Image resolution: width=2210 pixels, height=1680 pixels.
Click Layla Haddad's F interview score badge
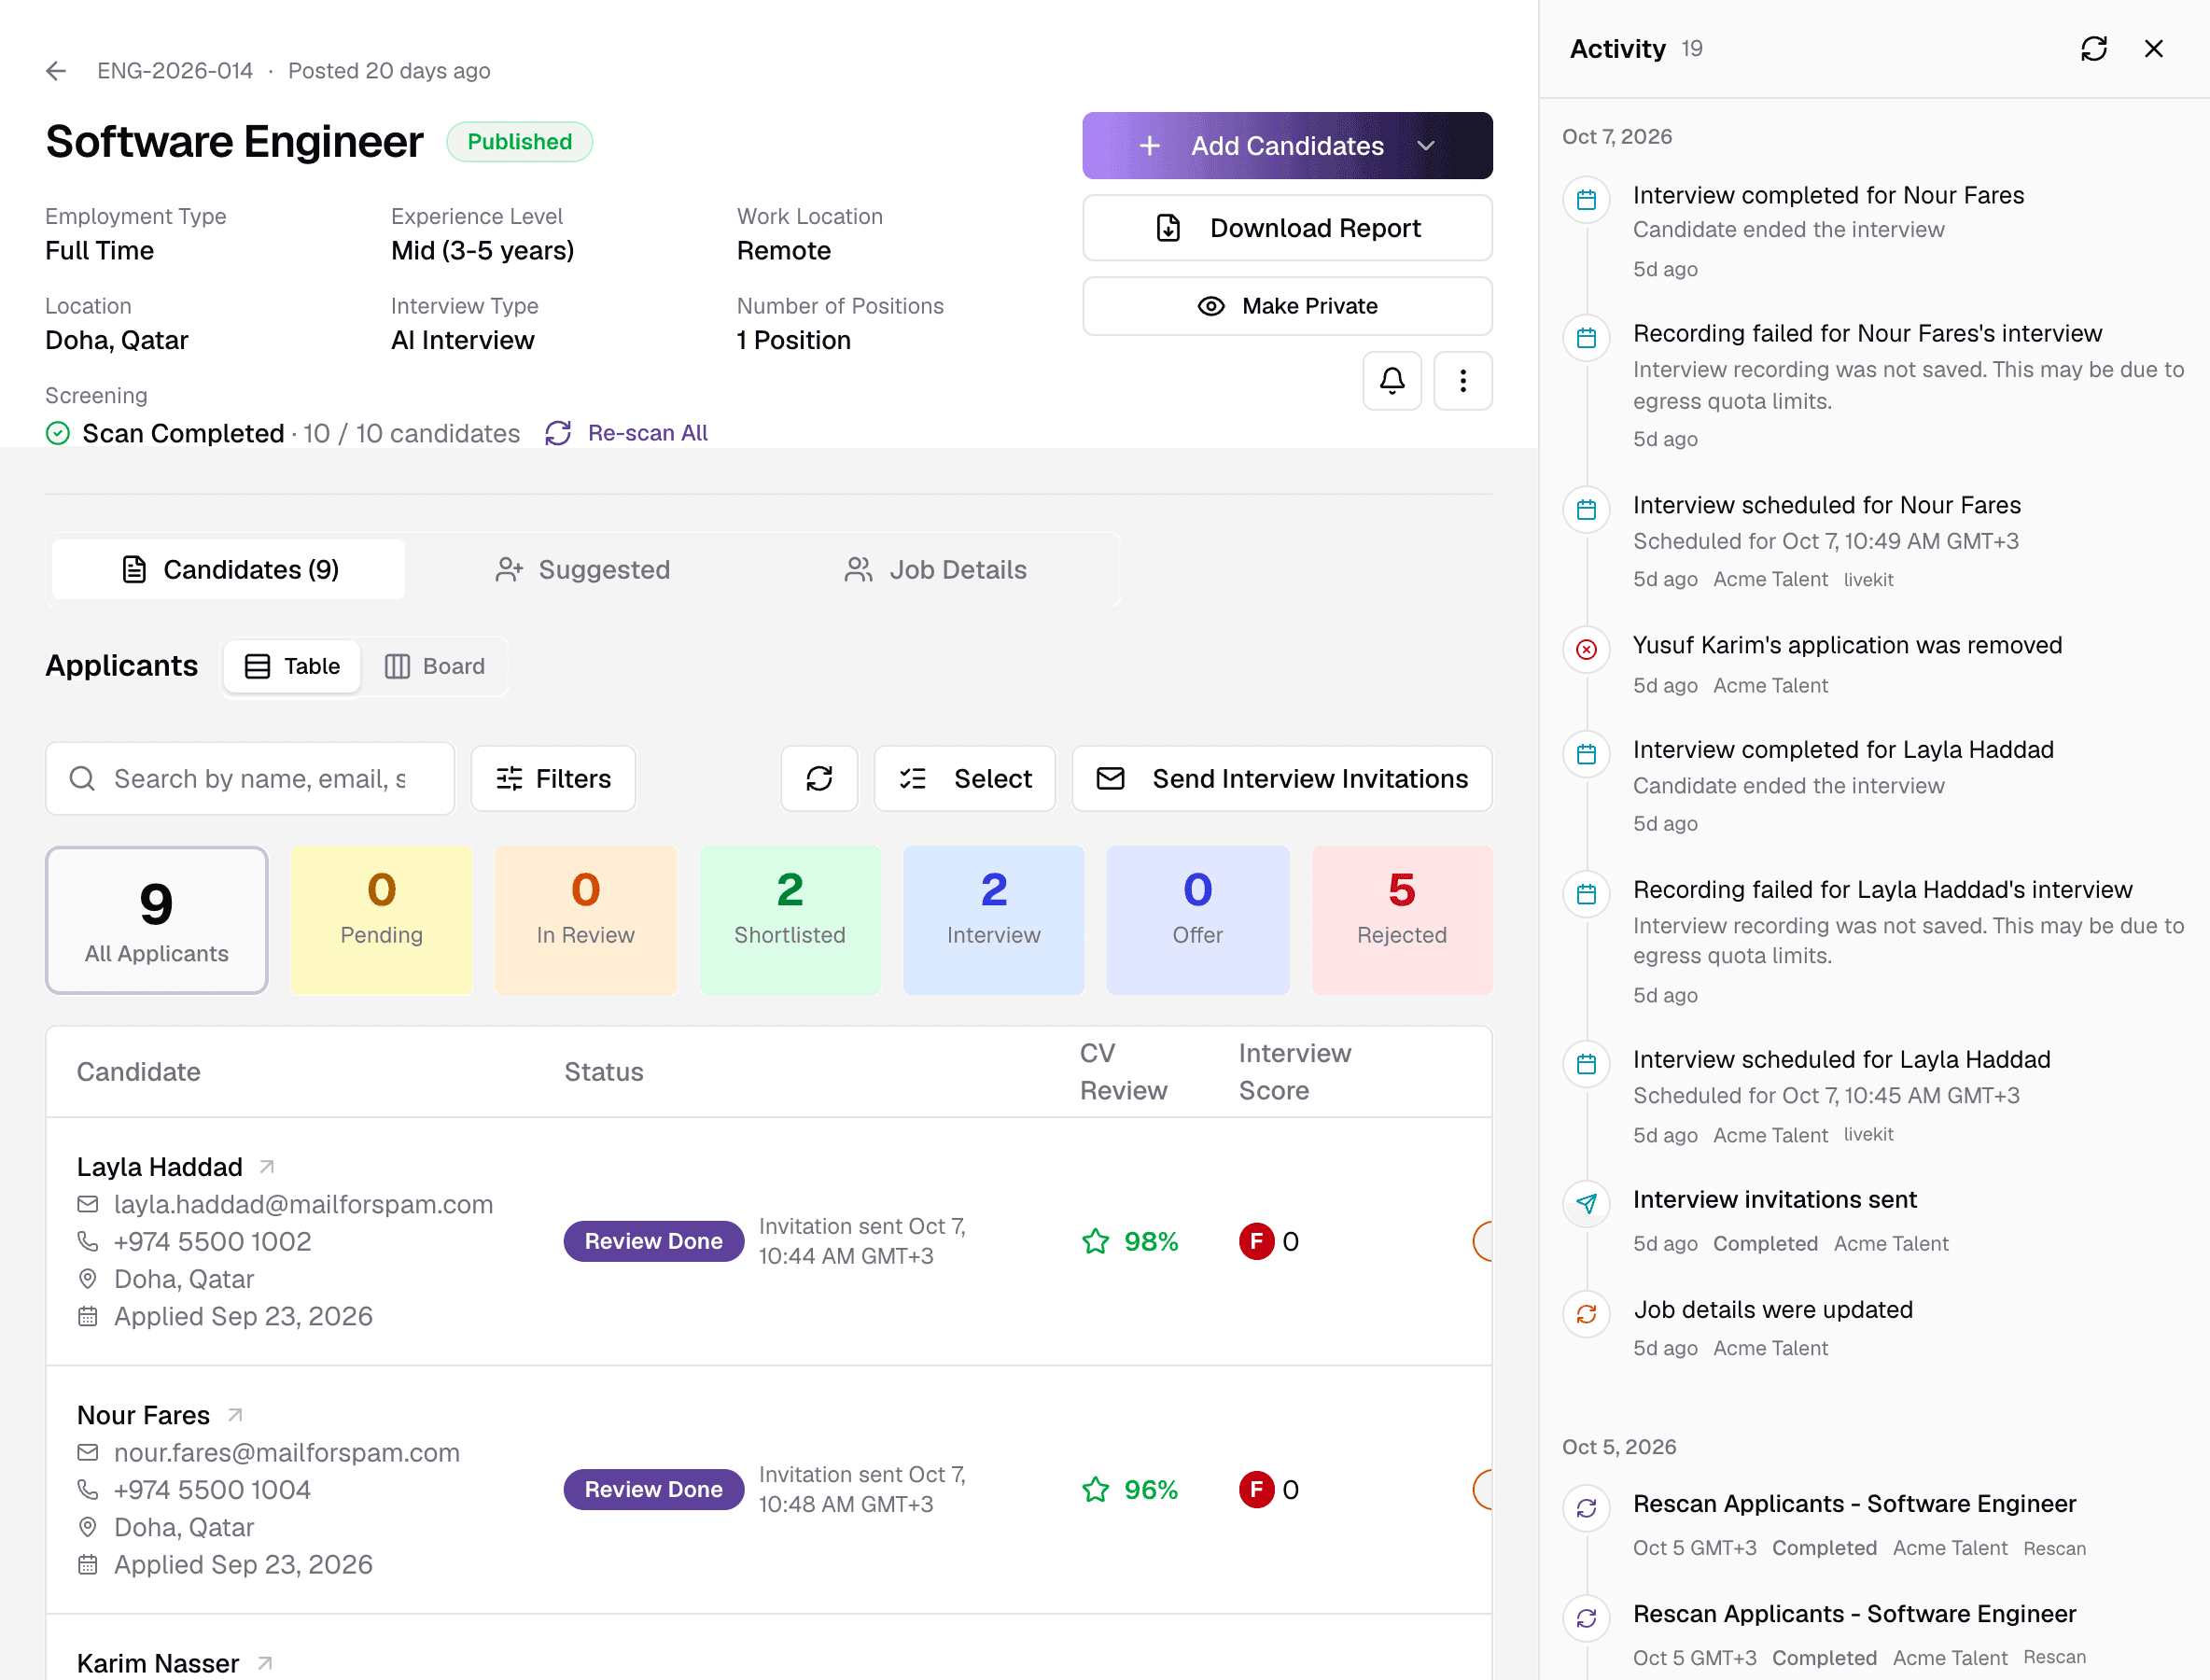pyautogui.click(x=1256, y=1242)
